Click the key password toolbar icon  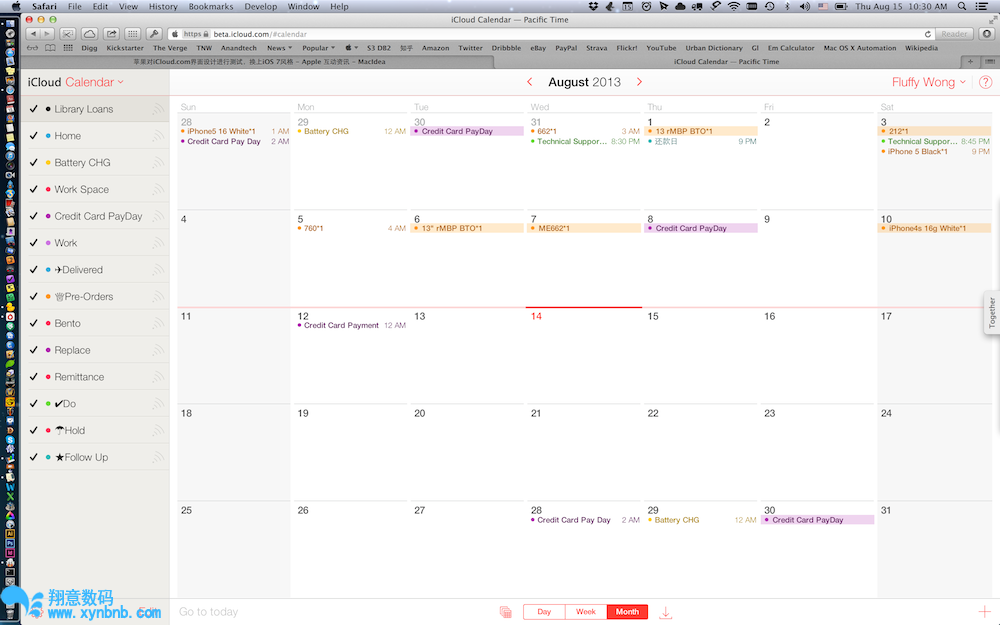(154, 34)
